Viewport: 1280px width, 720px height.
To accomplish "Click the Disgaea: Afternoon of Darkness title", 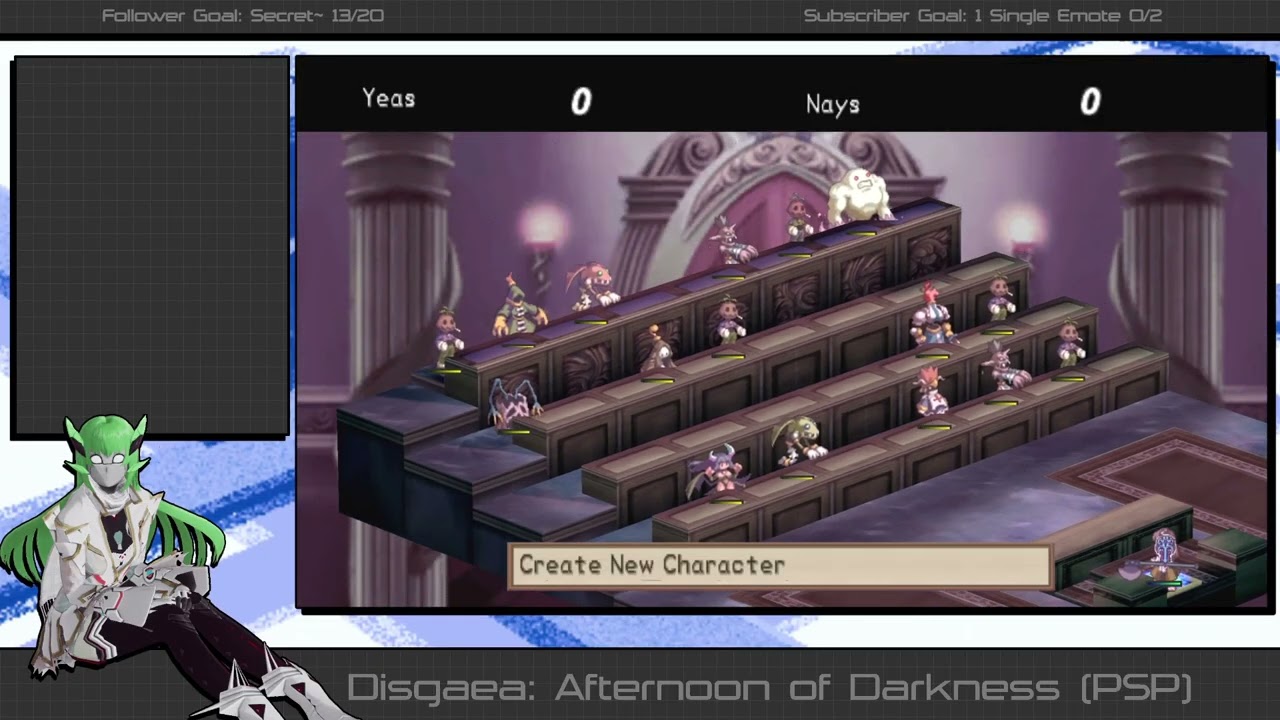I will (x=769, y=688).
